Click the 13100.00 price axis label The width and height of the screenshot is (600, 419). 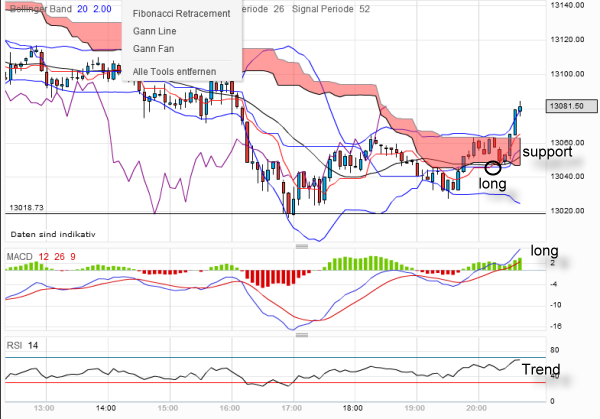[567, 74]
